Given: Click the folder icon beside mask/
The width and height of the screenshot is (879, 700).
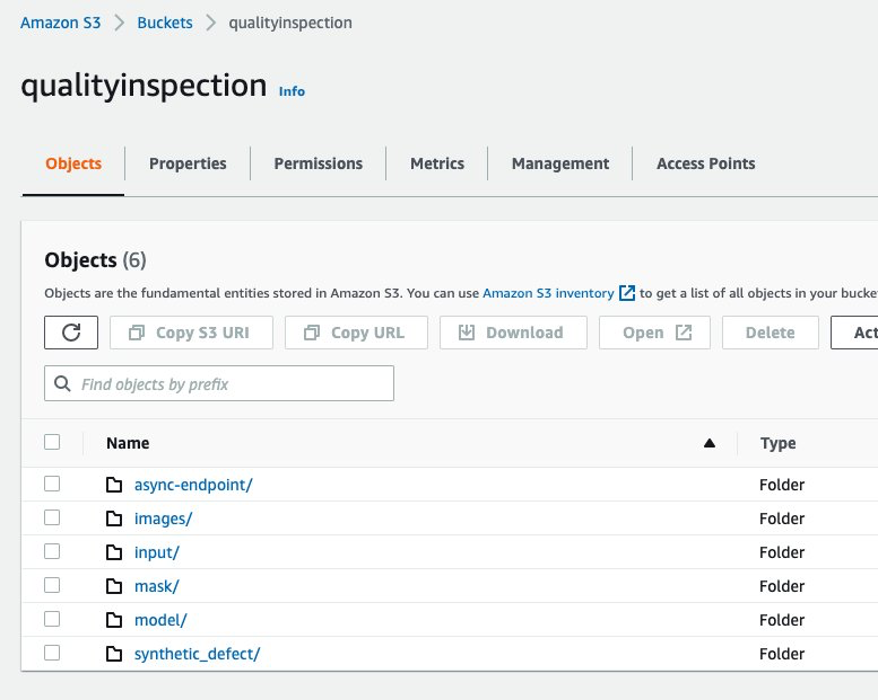Looking at the screenshot, I should tap(114, 586).
